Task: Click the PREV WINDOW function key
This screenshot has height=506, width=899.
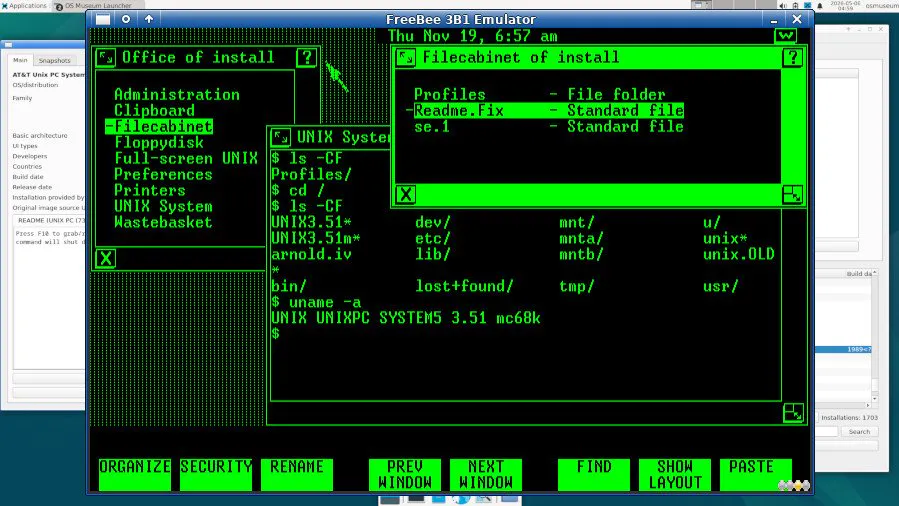Action: [405, 474]
